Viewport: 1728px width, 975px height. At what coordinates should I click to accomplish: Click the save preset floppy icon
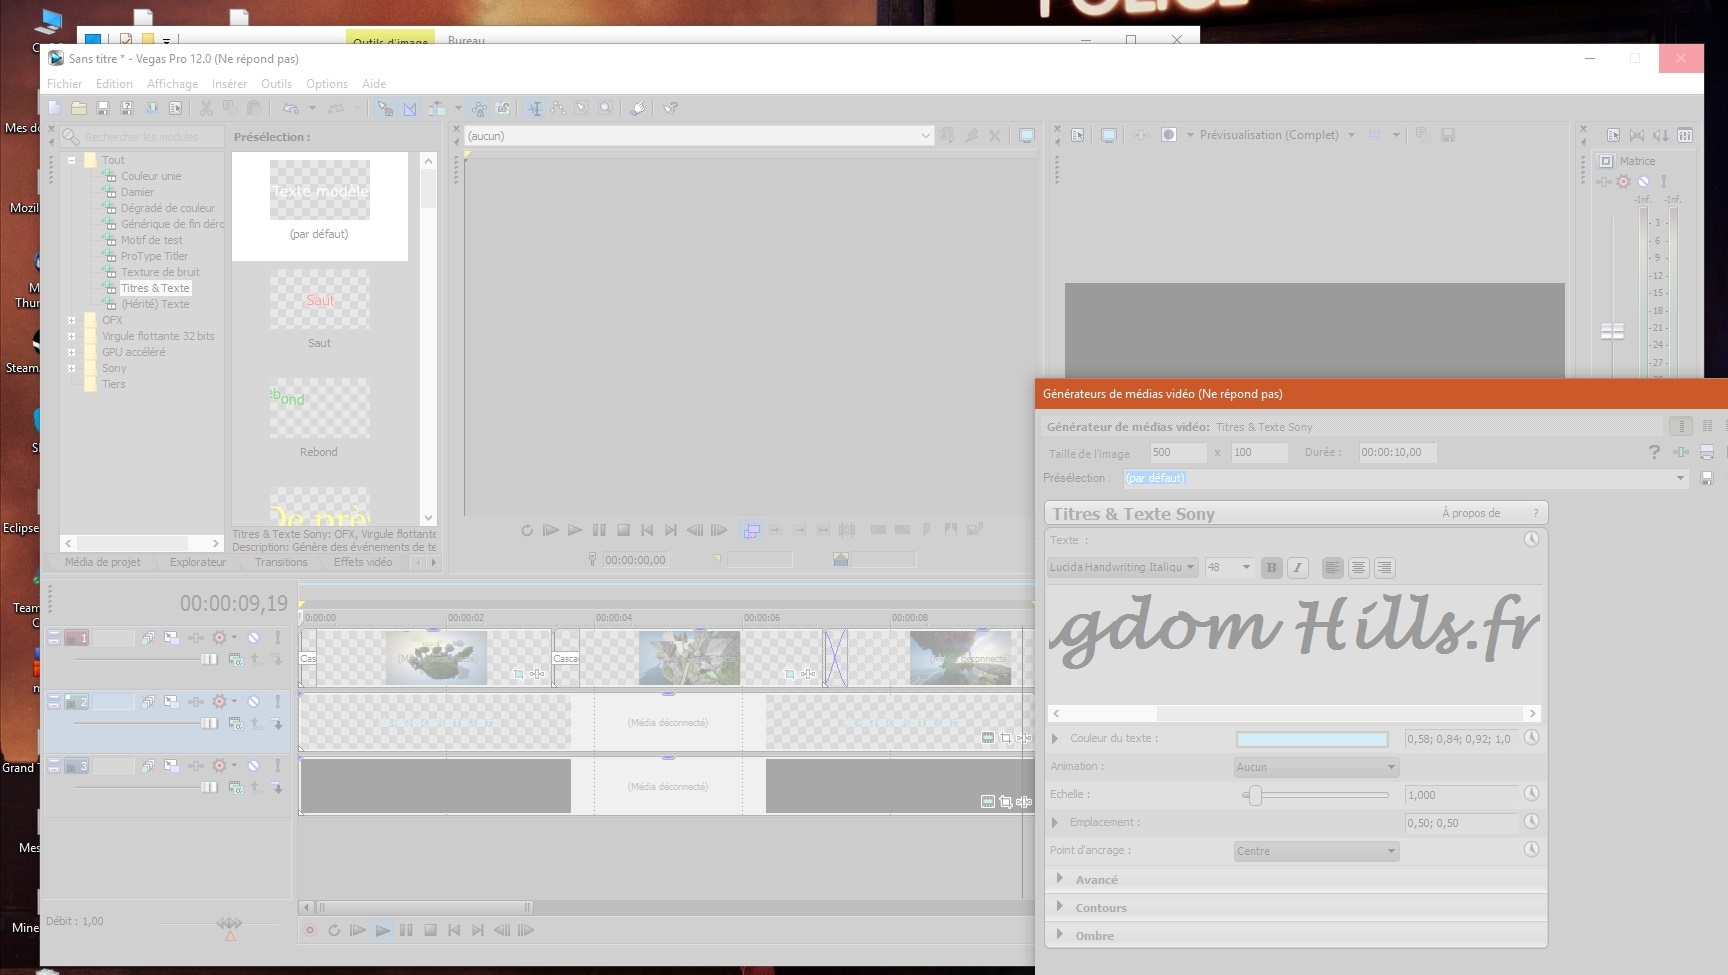pyautogui.click(x=1707, y=478)
